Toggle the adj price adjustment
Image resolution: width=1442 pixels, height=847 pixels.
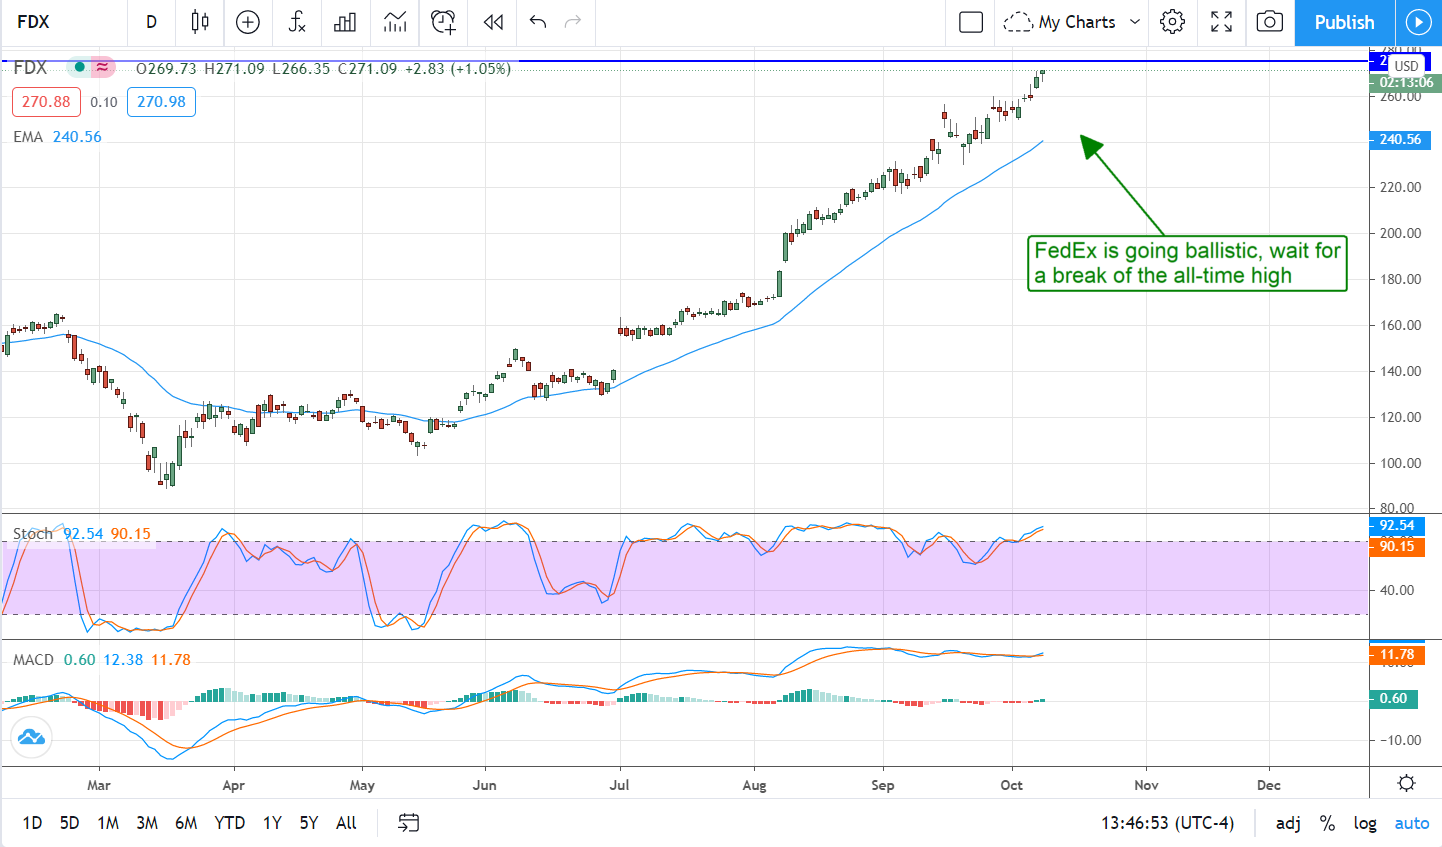[x=1288, y=823]
